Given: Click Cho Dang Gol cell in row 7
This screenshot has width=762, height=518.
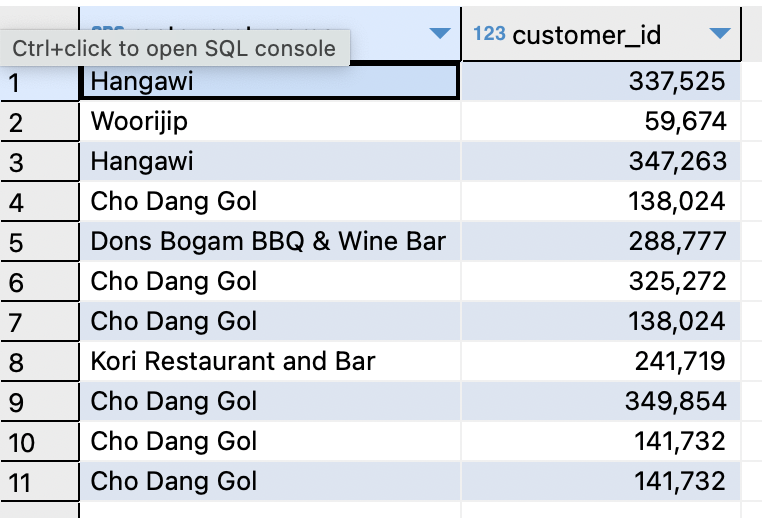Looking at the screenshot, I should (x=270, y=322).
